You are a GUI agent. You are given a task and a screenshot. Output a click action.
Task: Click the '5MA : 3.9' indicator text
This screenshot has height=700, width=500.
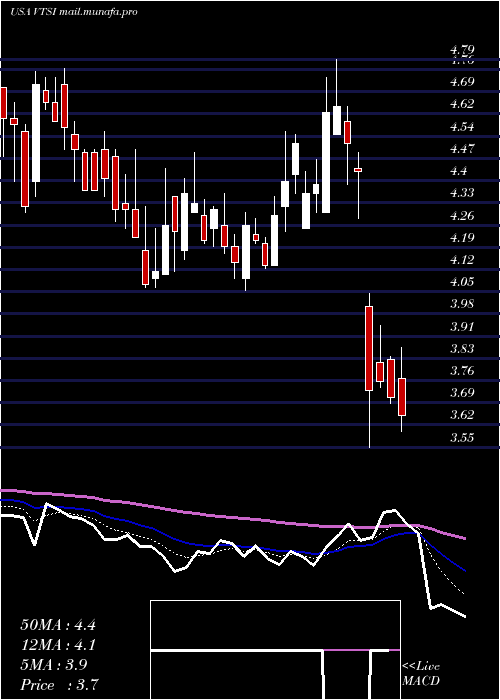(54, 665)
